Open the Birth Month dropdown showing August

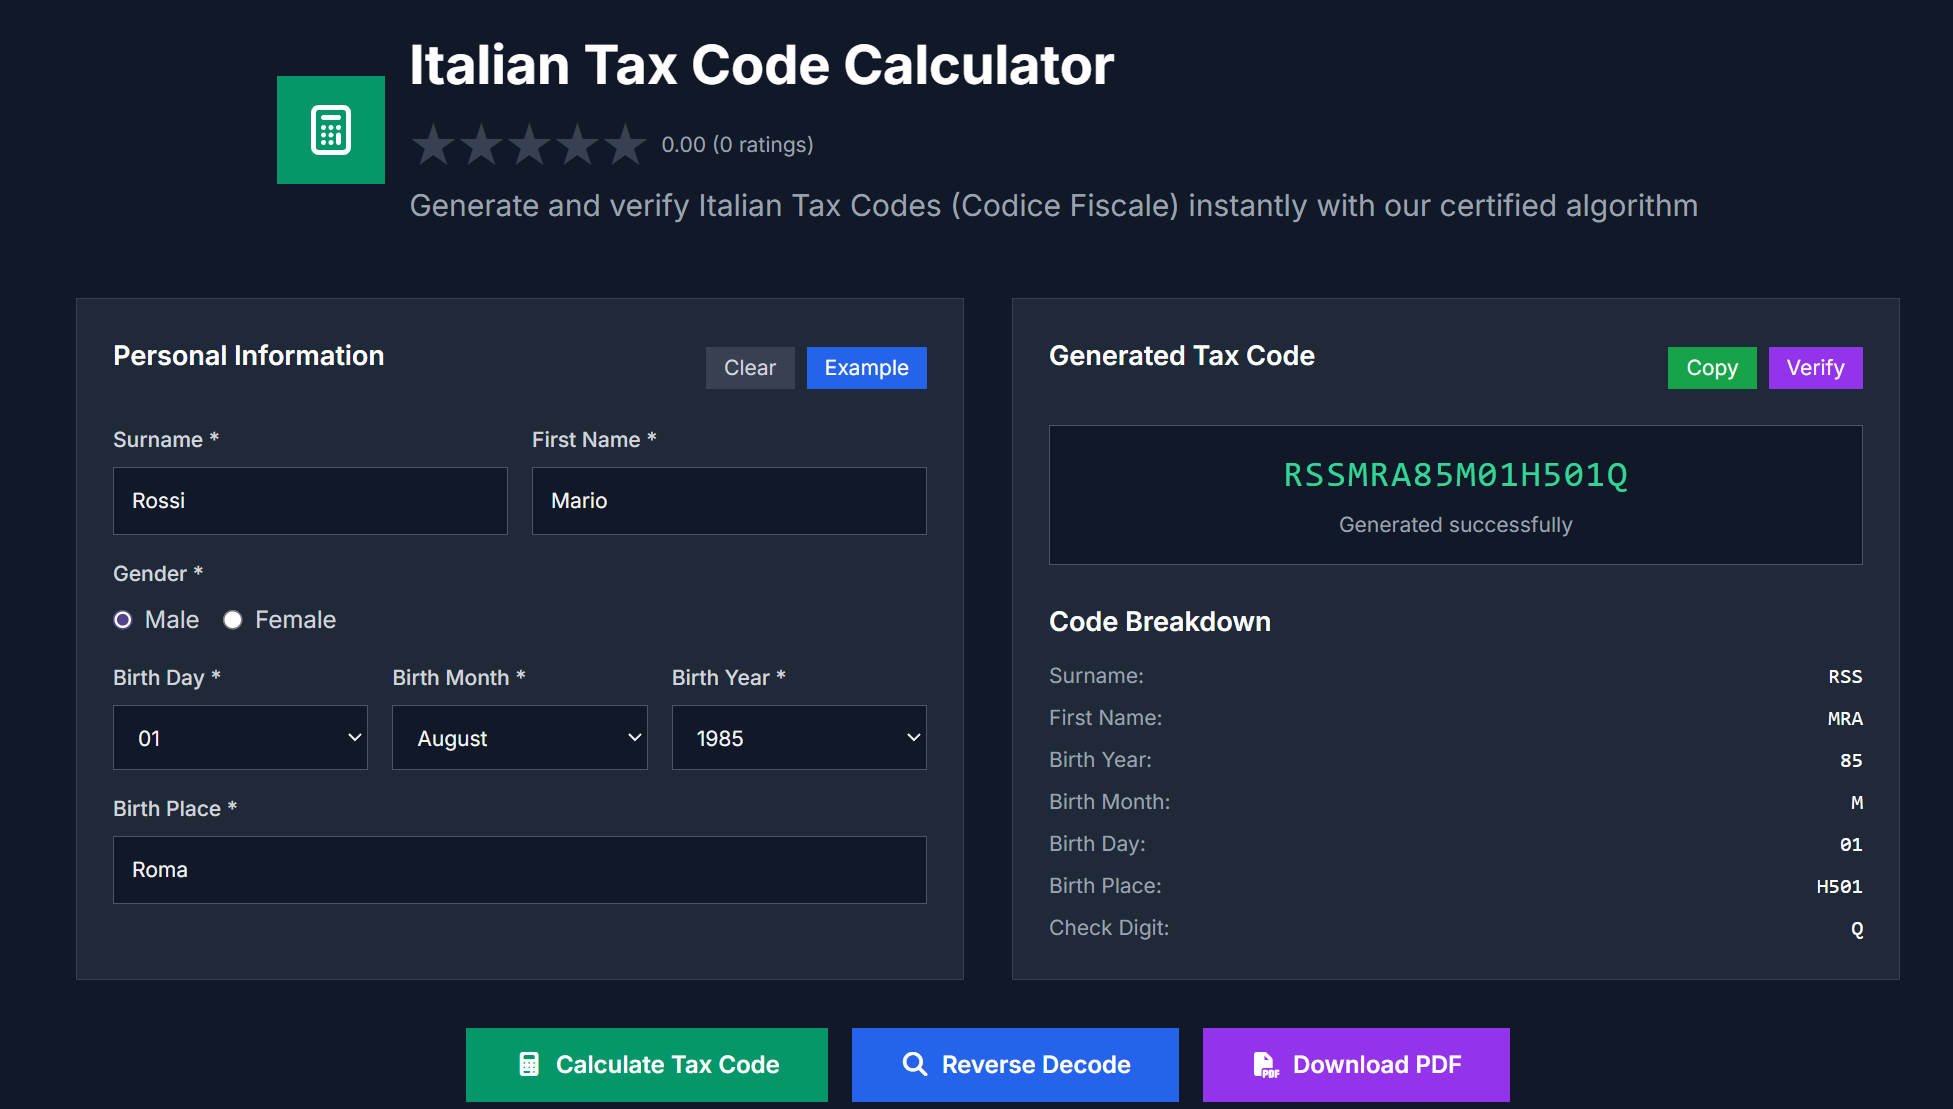519,737
